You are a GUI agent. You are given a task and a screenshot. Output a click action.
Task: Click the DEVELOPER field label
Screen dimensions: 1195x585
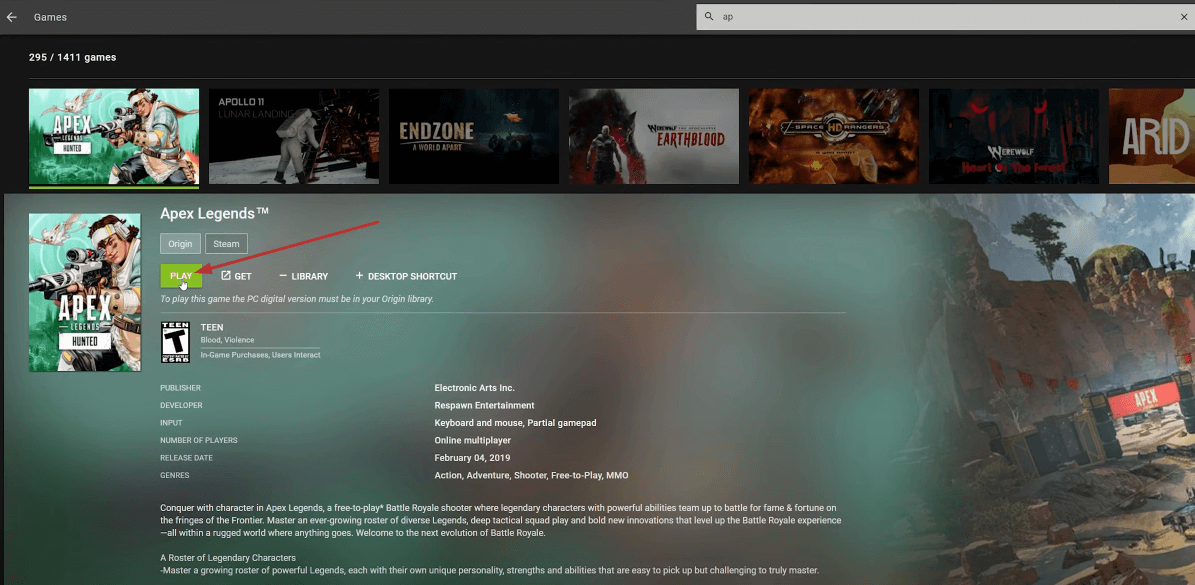[x=181, y=405]
